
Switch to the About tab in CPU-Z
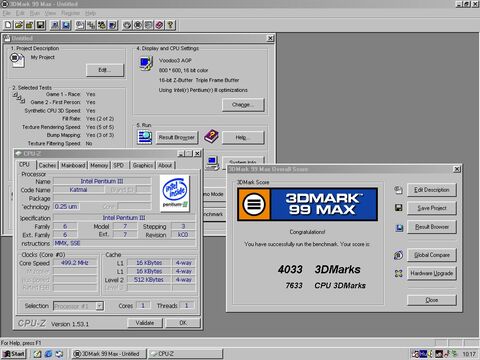tap(165, 165)
